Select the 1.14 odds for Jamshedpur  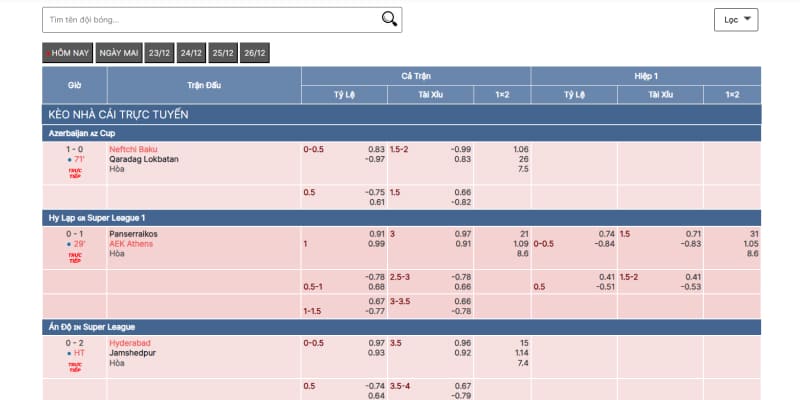click(521, 353)
